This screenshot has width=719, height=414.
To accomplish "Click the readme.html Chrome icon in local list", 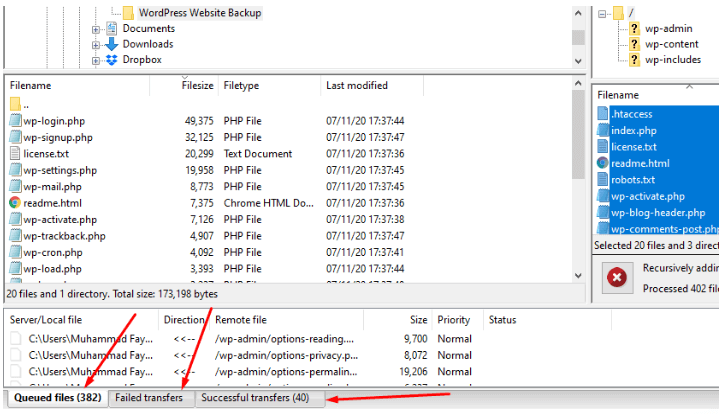I will [15, 203].
